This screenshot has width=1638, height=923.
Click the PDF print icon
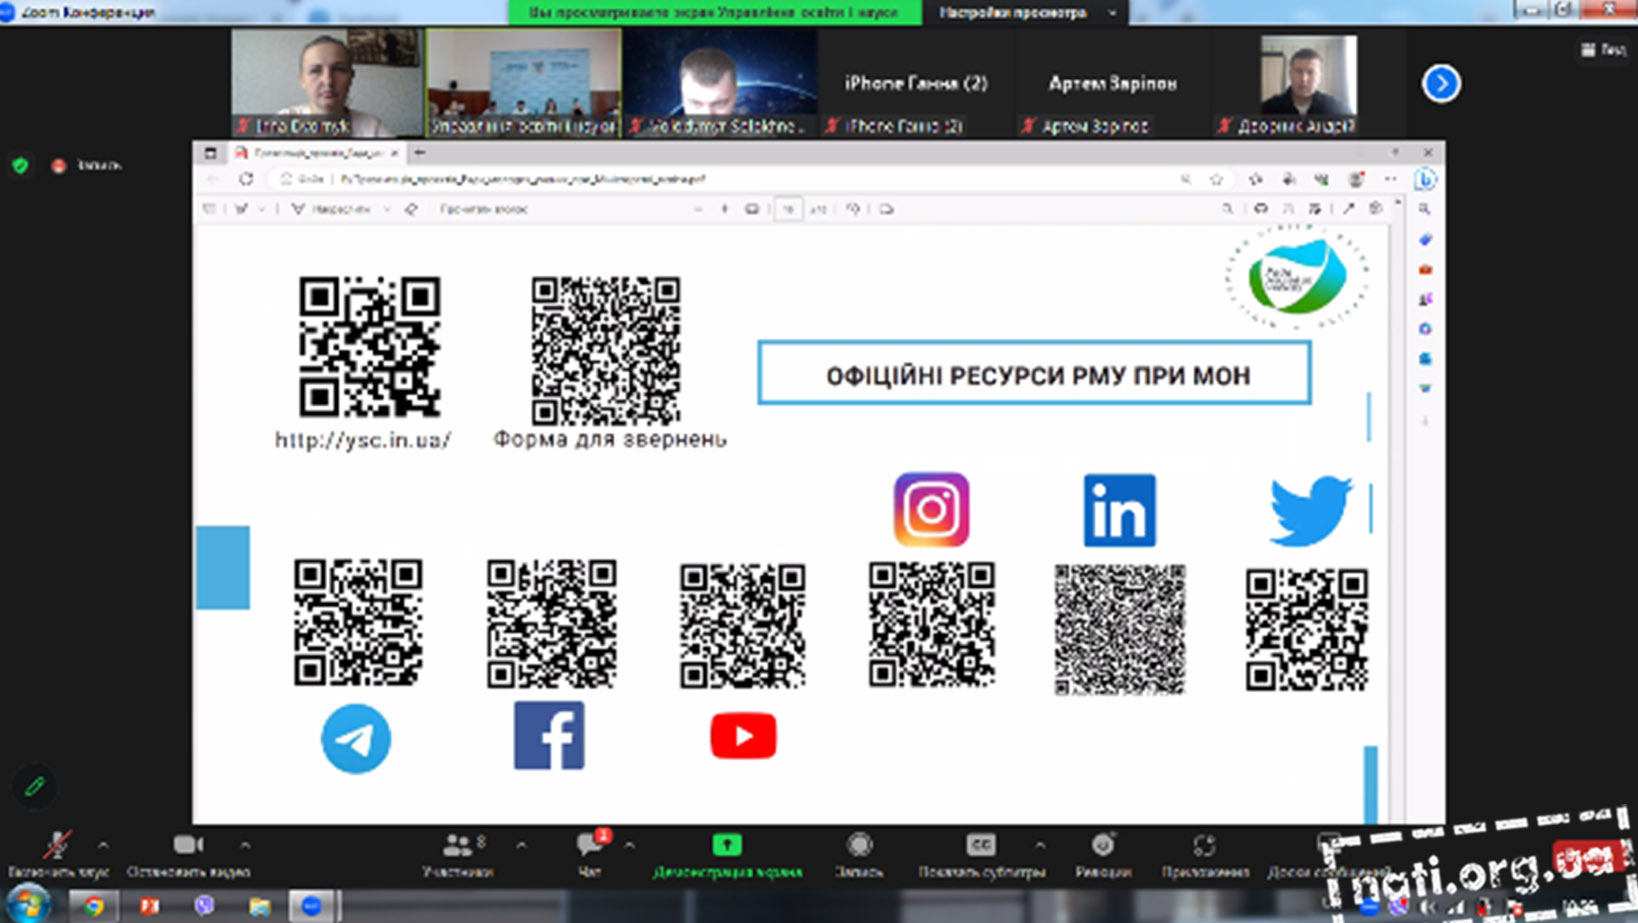tap(1261, 209)
